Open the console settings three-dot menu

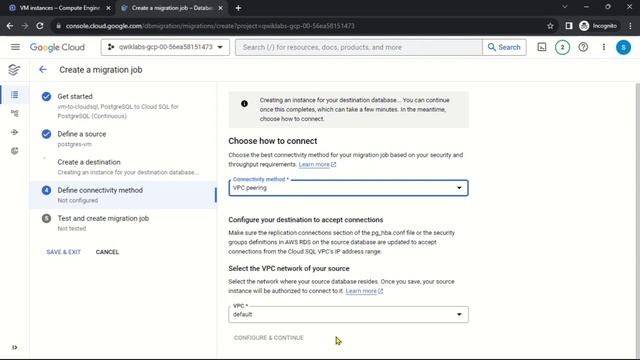(x=604, y=47)
